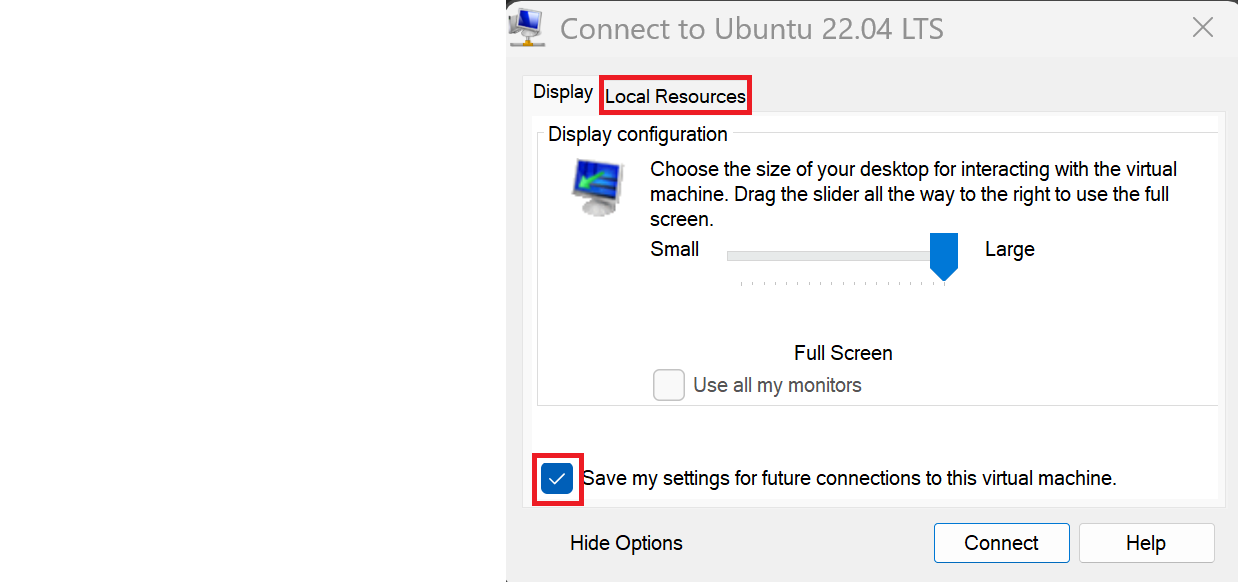1240x582 pixels.
Task: Click the slider track near the Small end
Action: [760, 256]
